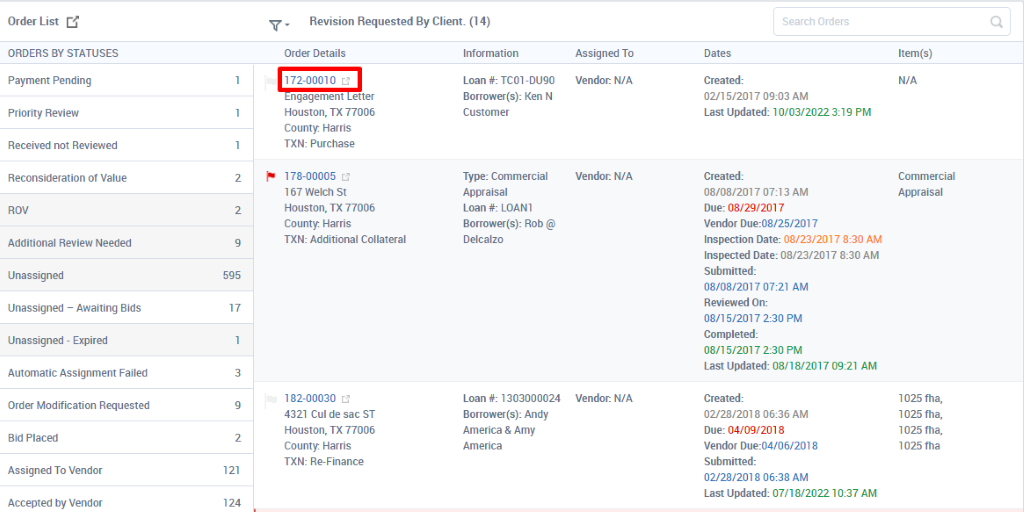The width and height of the screenshot is (1024, 512).
Task: Click Revision Requested By Client. (14) title
Action: [x=400, y=22]
